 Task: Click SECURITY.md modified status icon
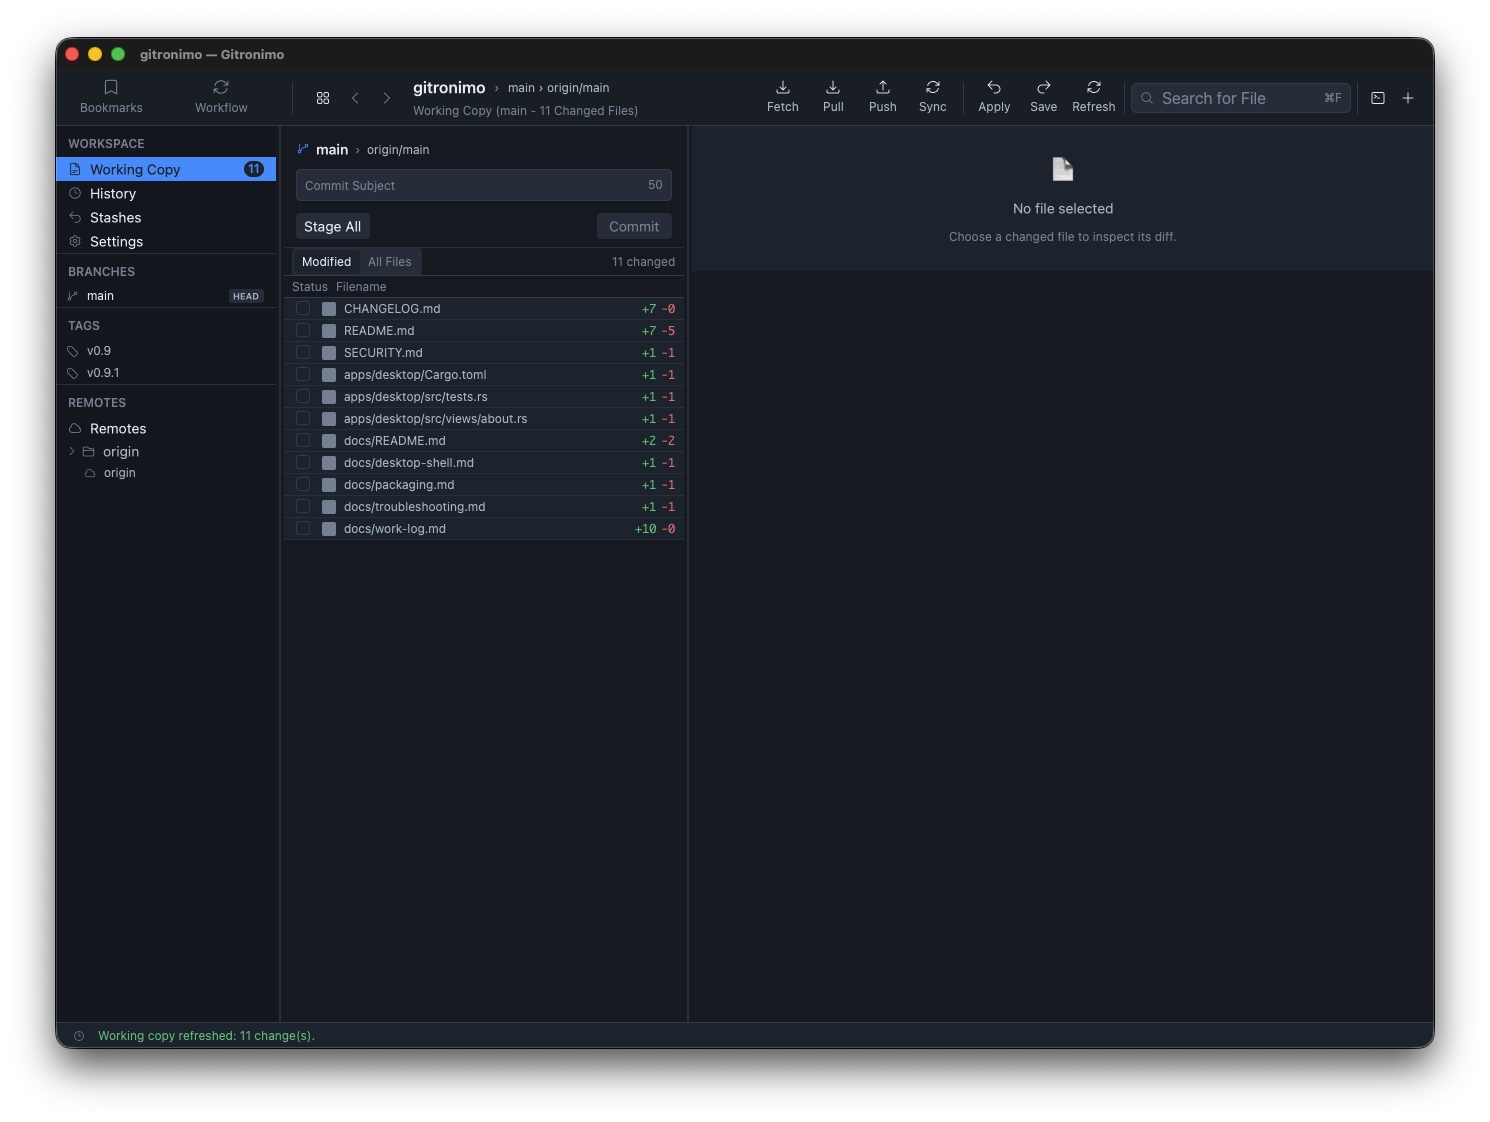(x=329, y=353)
